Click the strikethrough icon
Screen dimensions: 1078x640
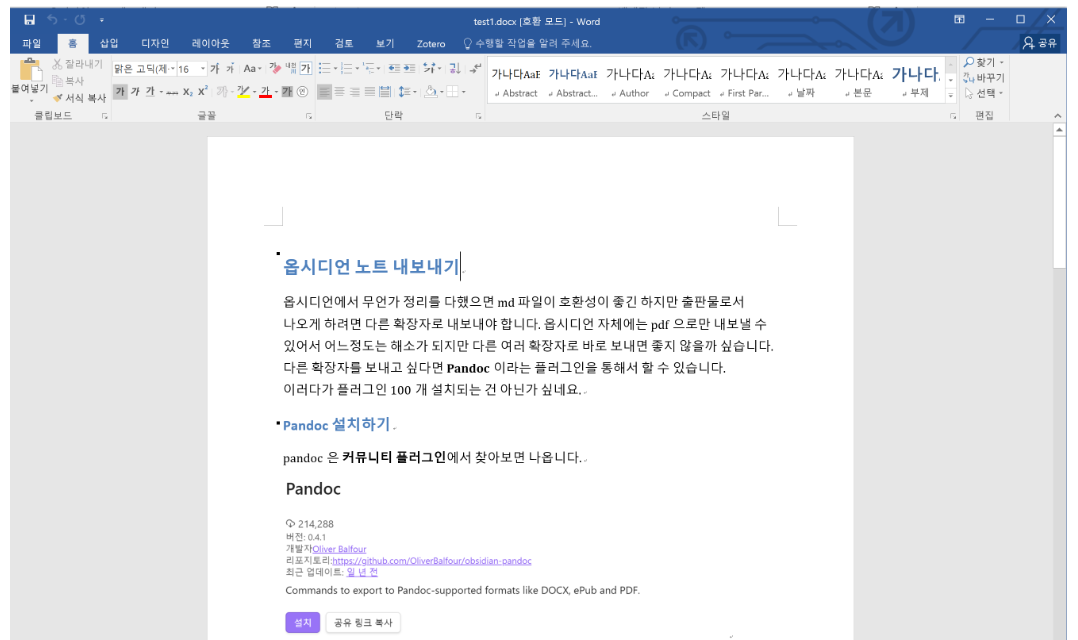(172, 91)
